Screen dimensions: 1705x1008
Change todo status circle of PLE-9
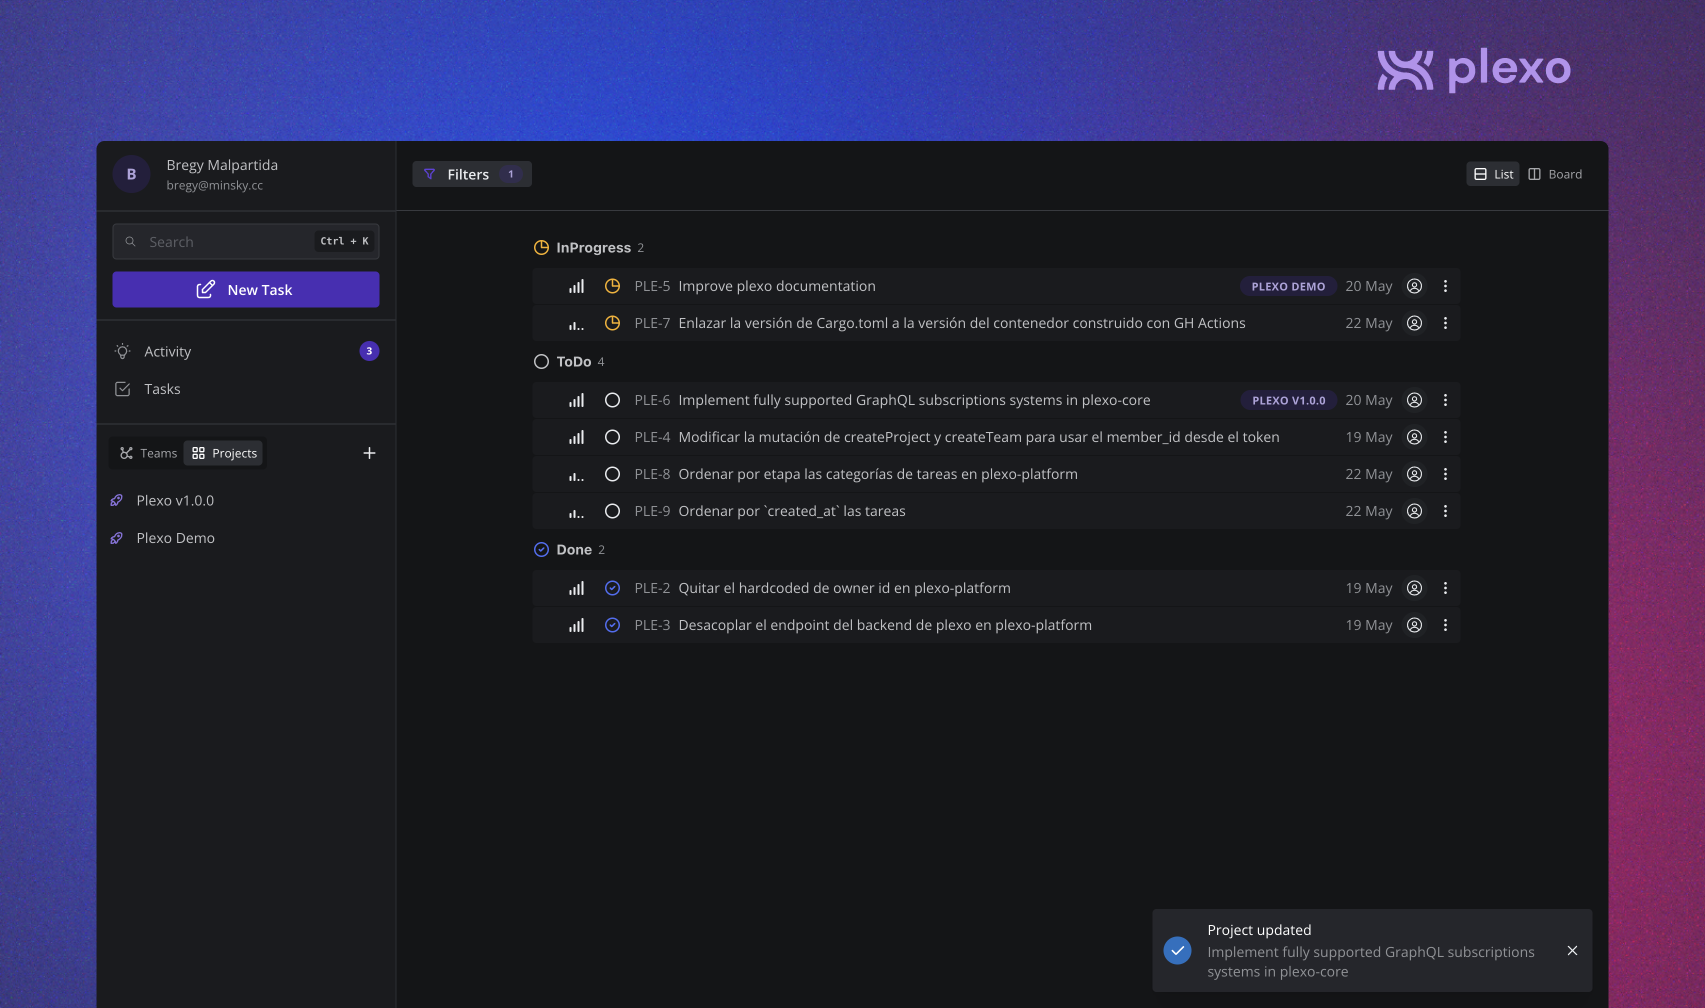[612, 511]
